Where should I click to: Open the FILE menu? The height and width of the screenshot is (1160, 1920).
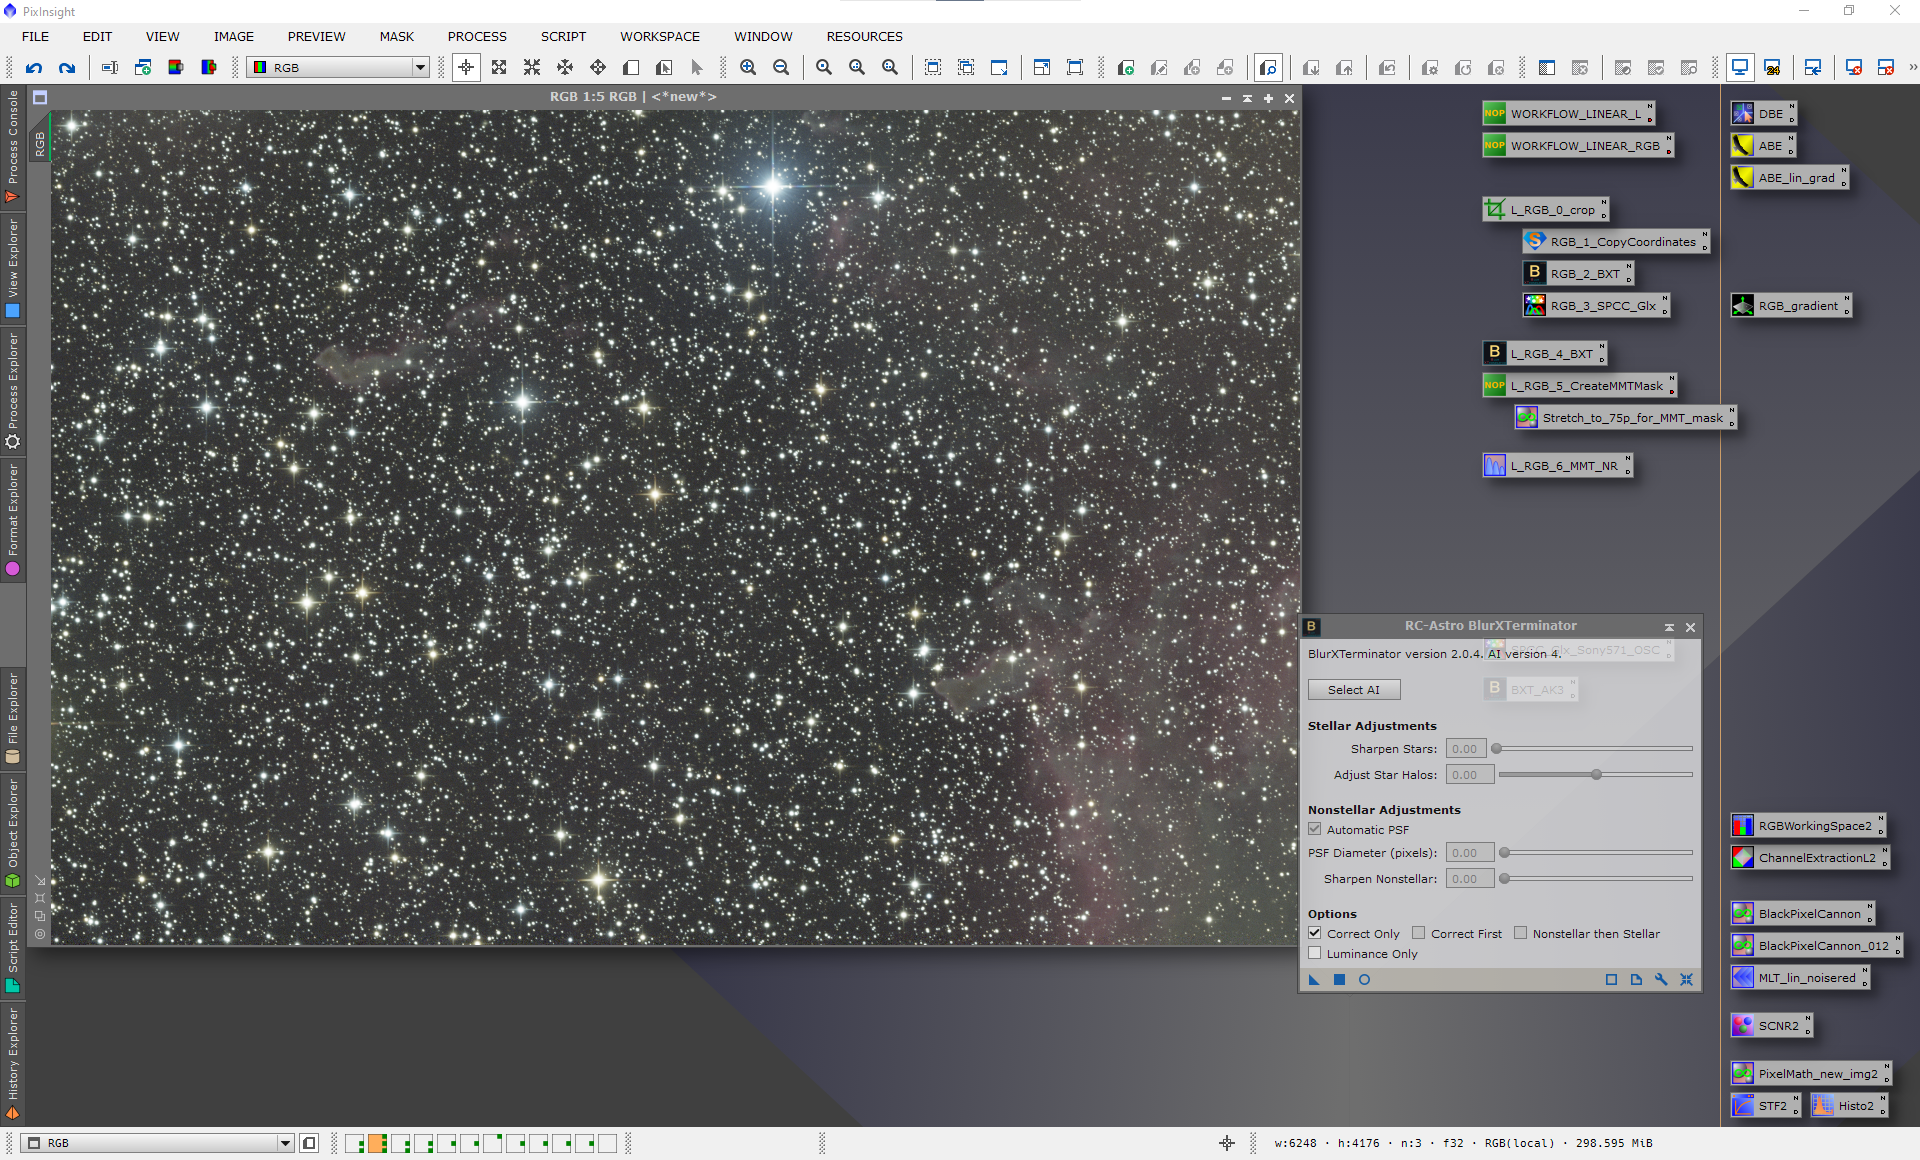point(35,36)
